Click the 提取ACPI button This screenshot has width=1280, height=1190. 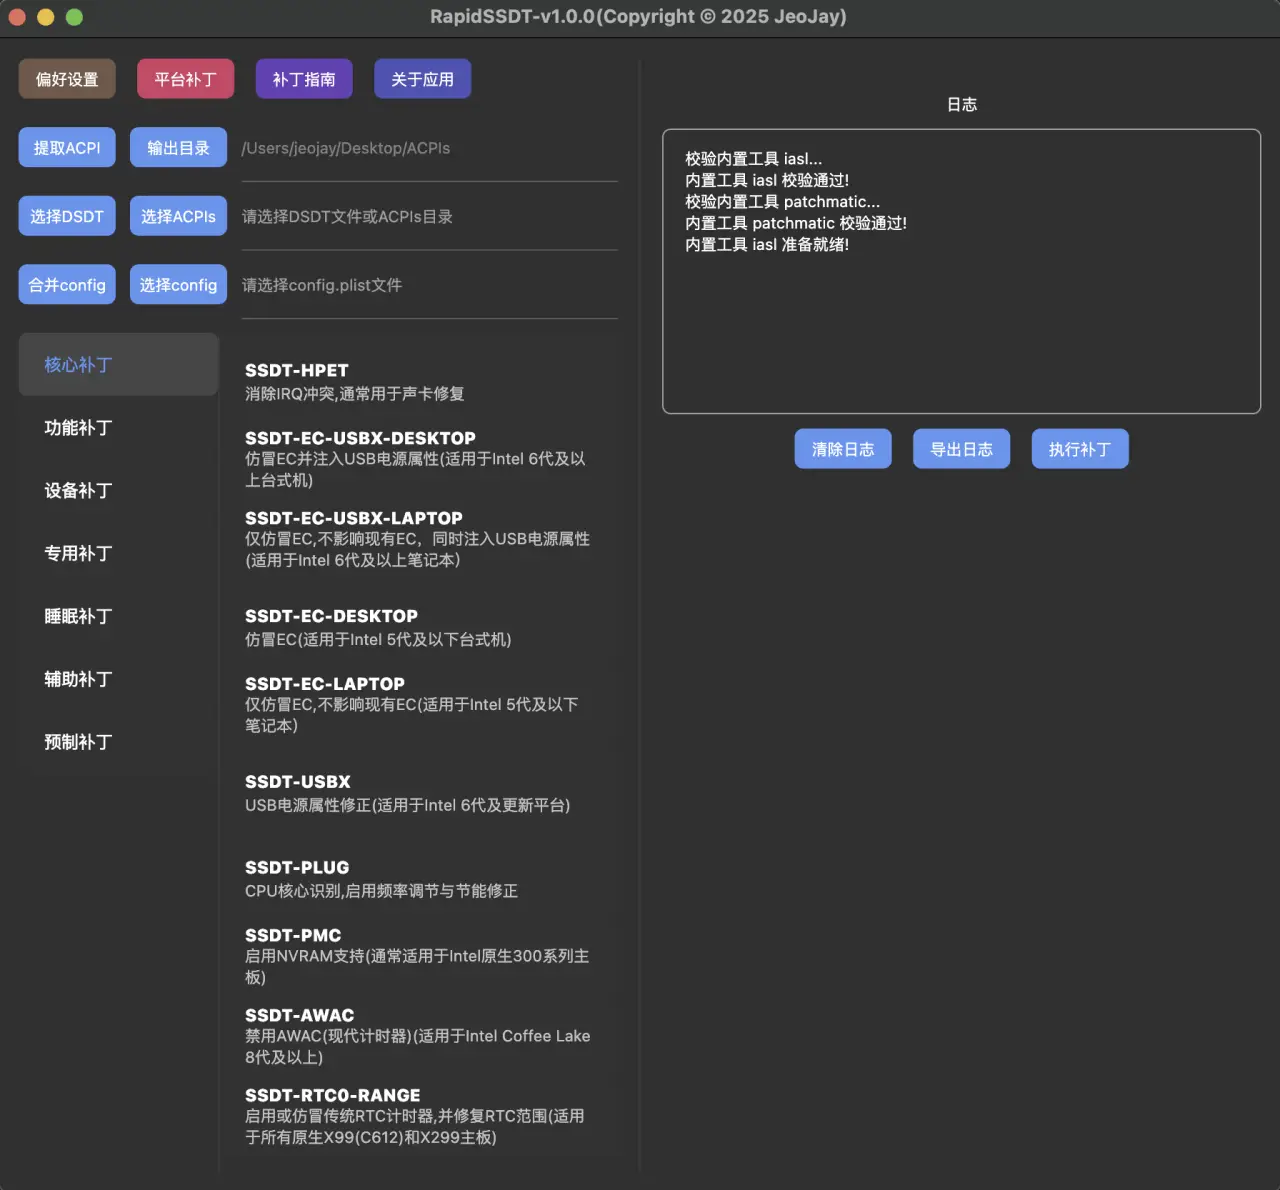pos(67,148)
